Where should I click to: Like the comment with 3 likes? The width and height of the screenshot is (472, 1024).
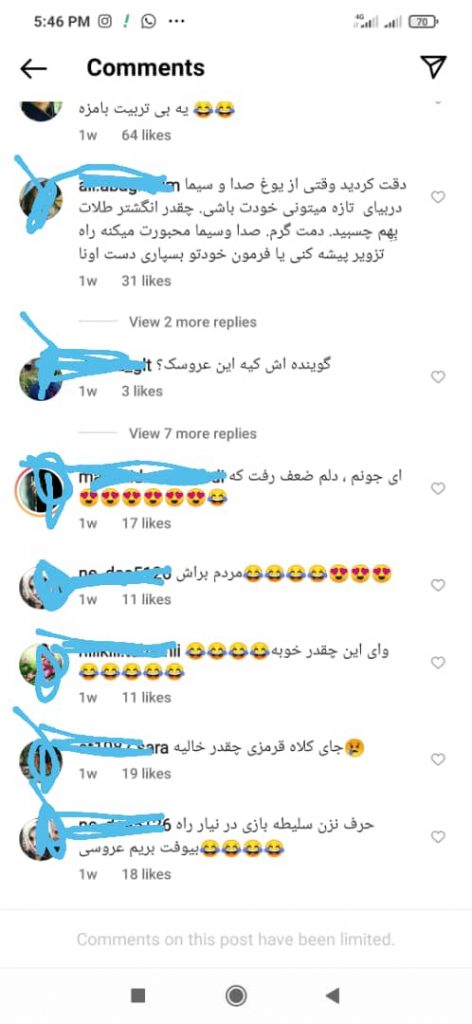pos(439,377)
